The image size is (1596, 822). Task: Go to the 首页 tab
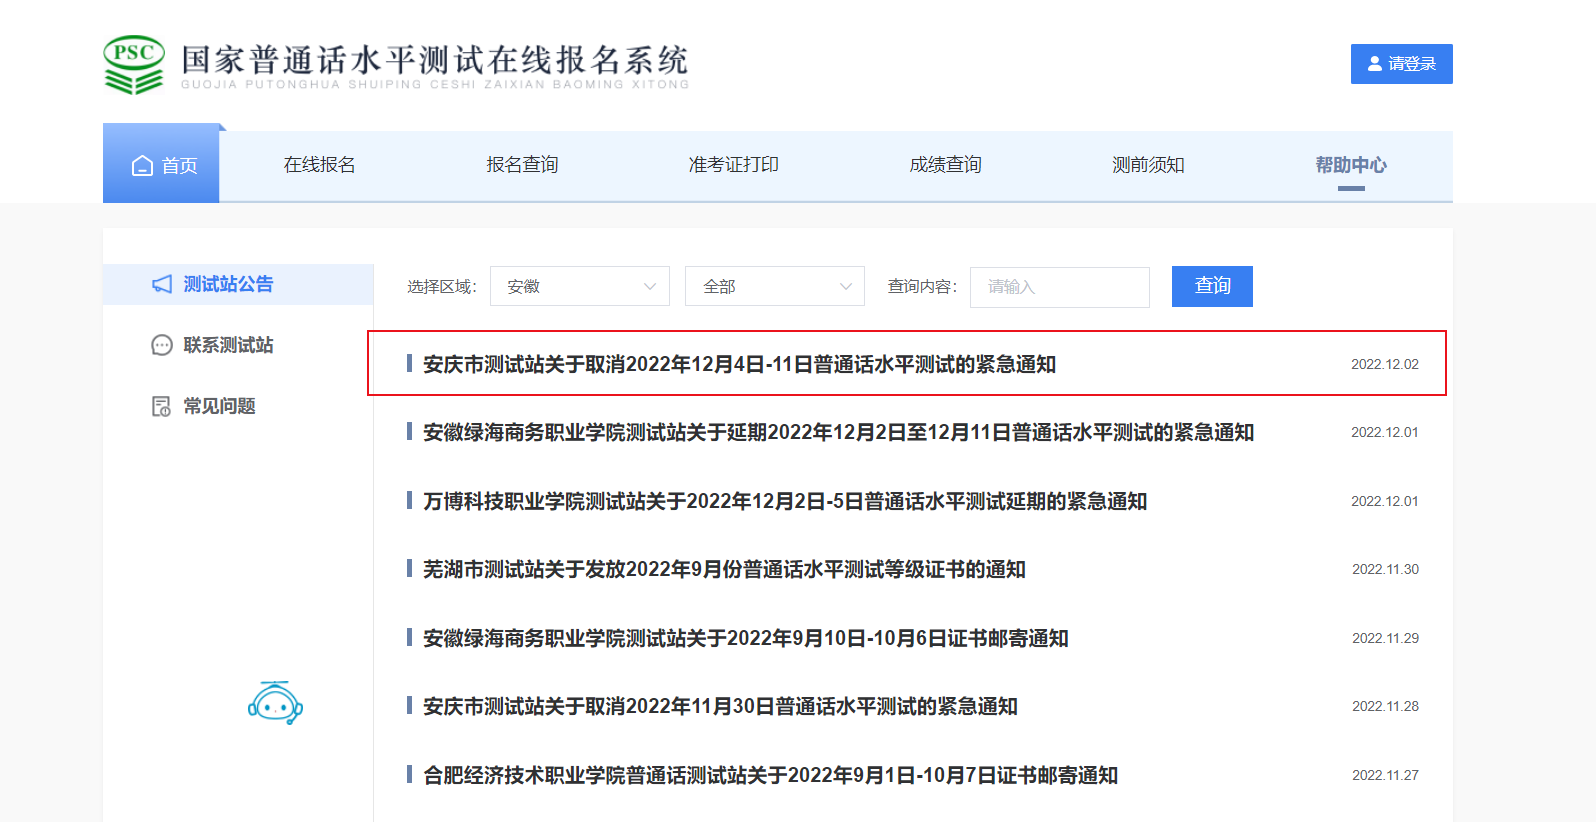point(161,164)
